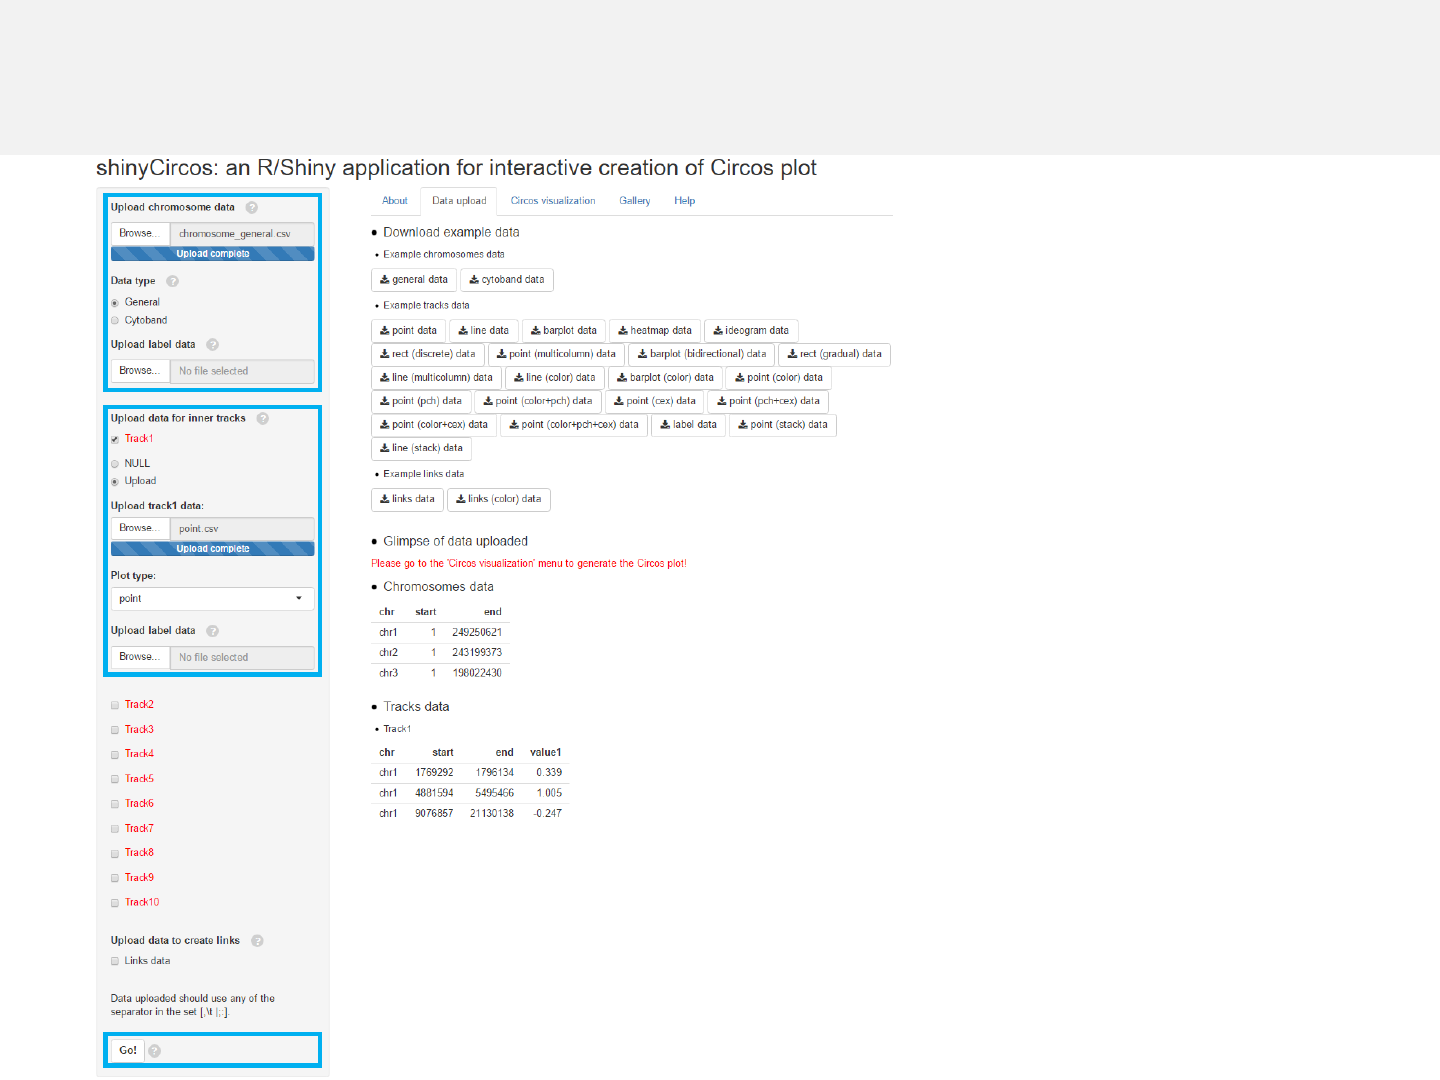
Task: Open Plot type dropdown showing point
Action: coord(213,599)
